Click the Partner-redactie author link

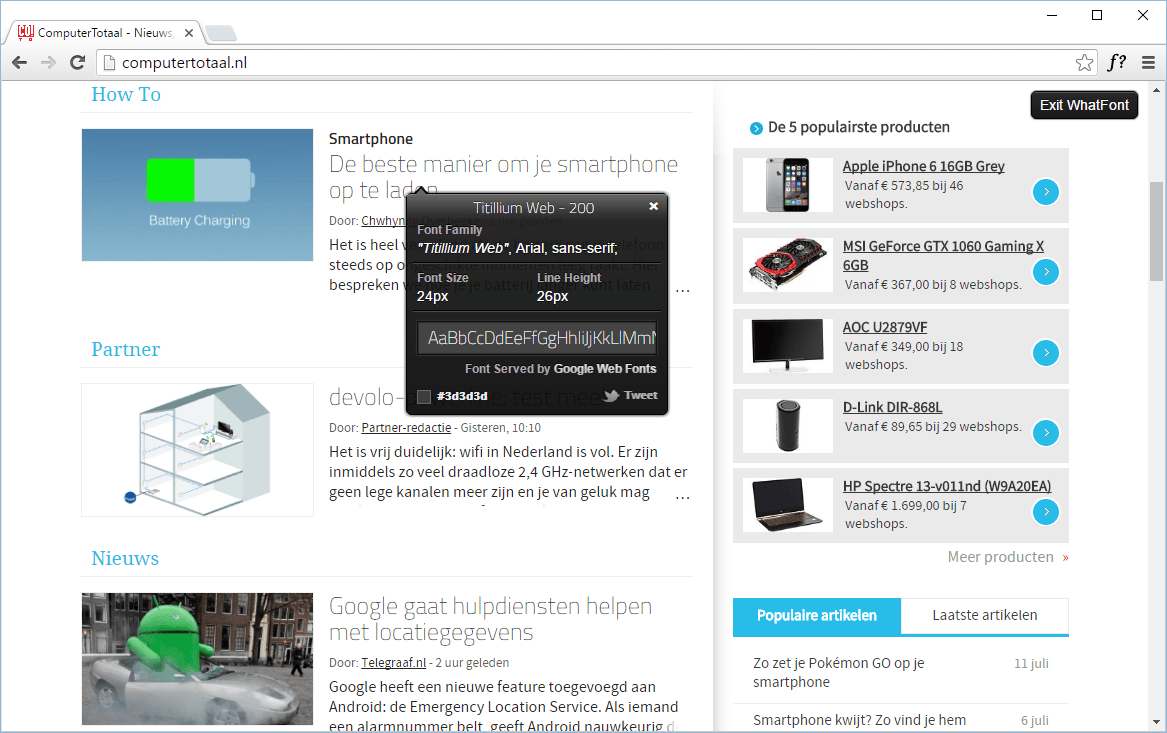pos(406,428)
